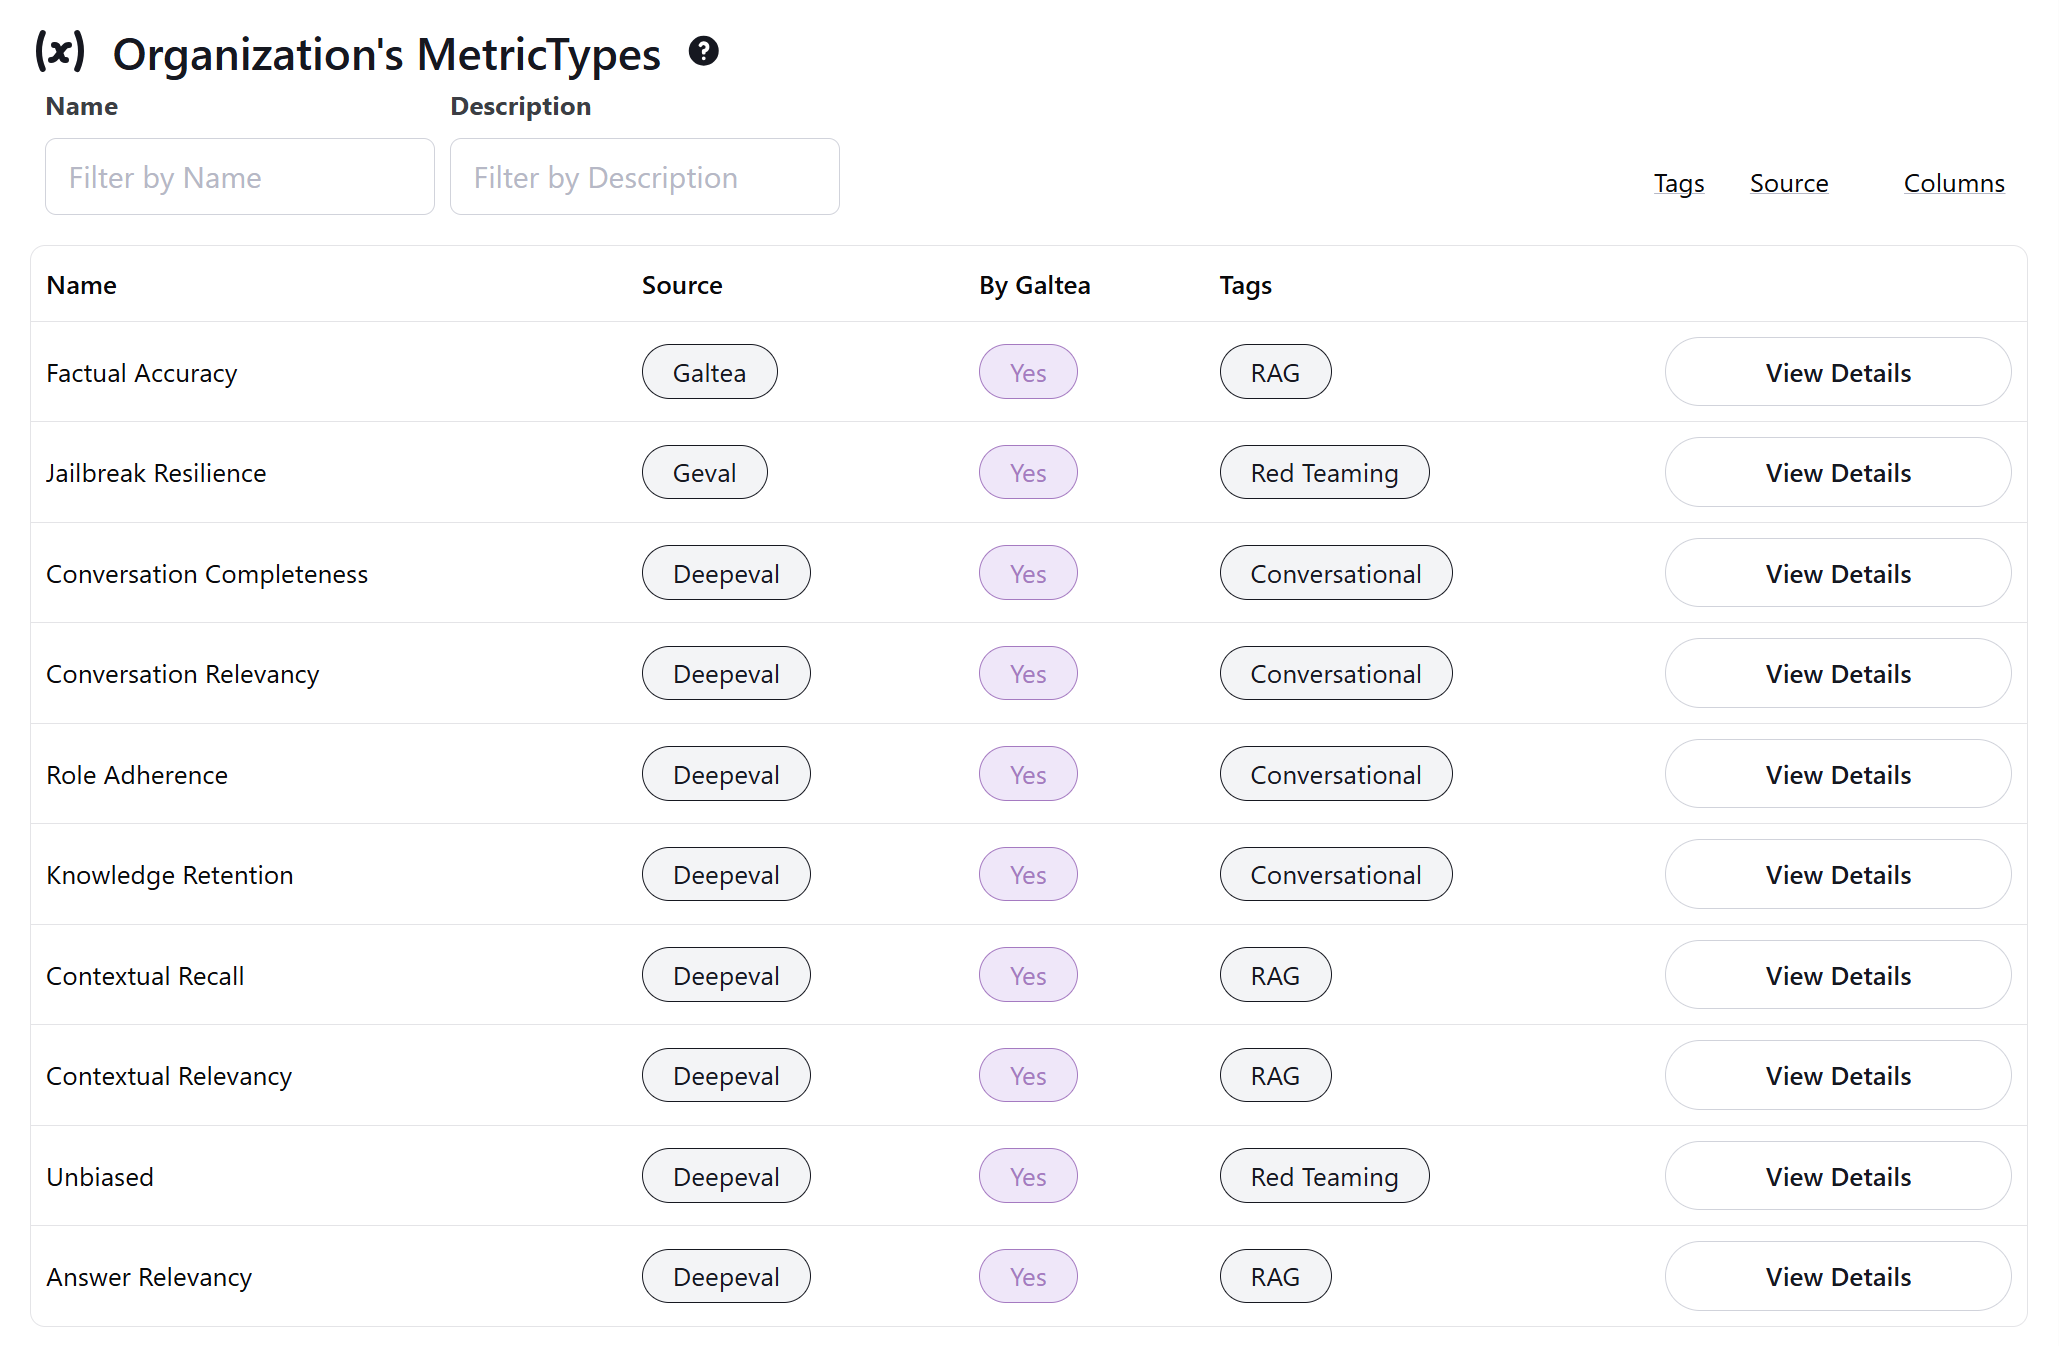
Task: Click the Geval source badge
Action: 704,473
